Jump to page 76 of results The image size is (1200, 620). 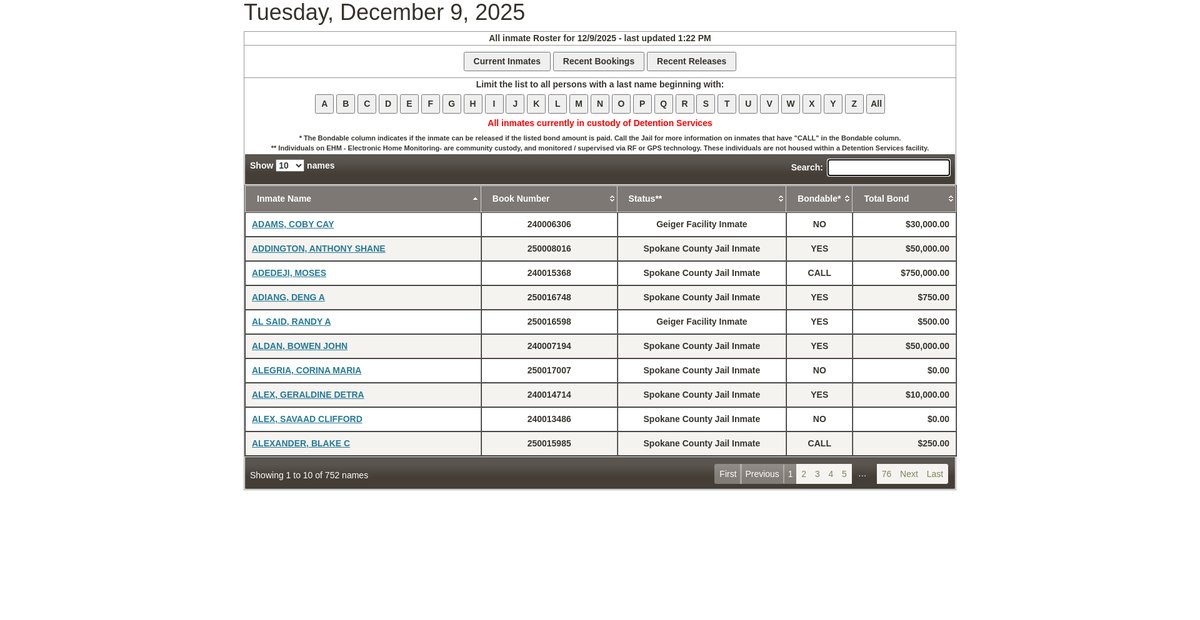(x=886, y=474)
